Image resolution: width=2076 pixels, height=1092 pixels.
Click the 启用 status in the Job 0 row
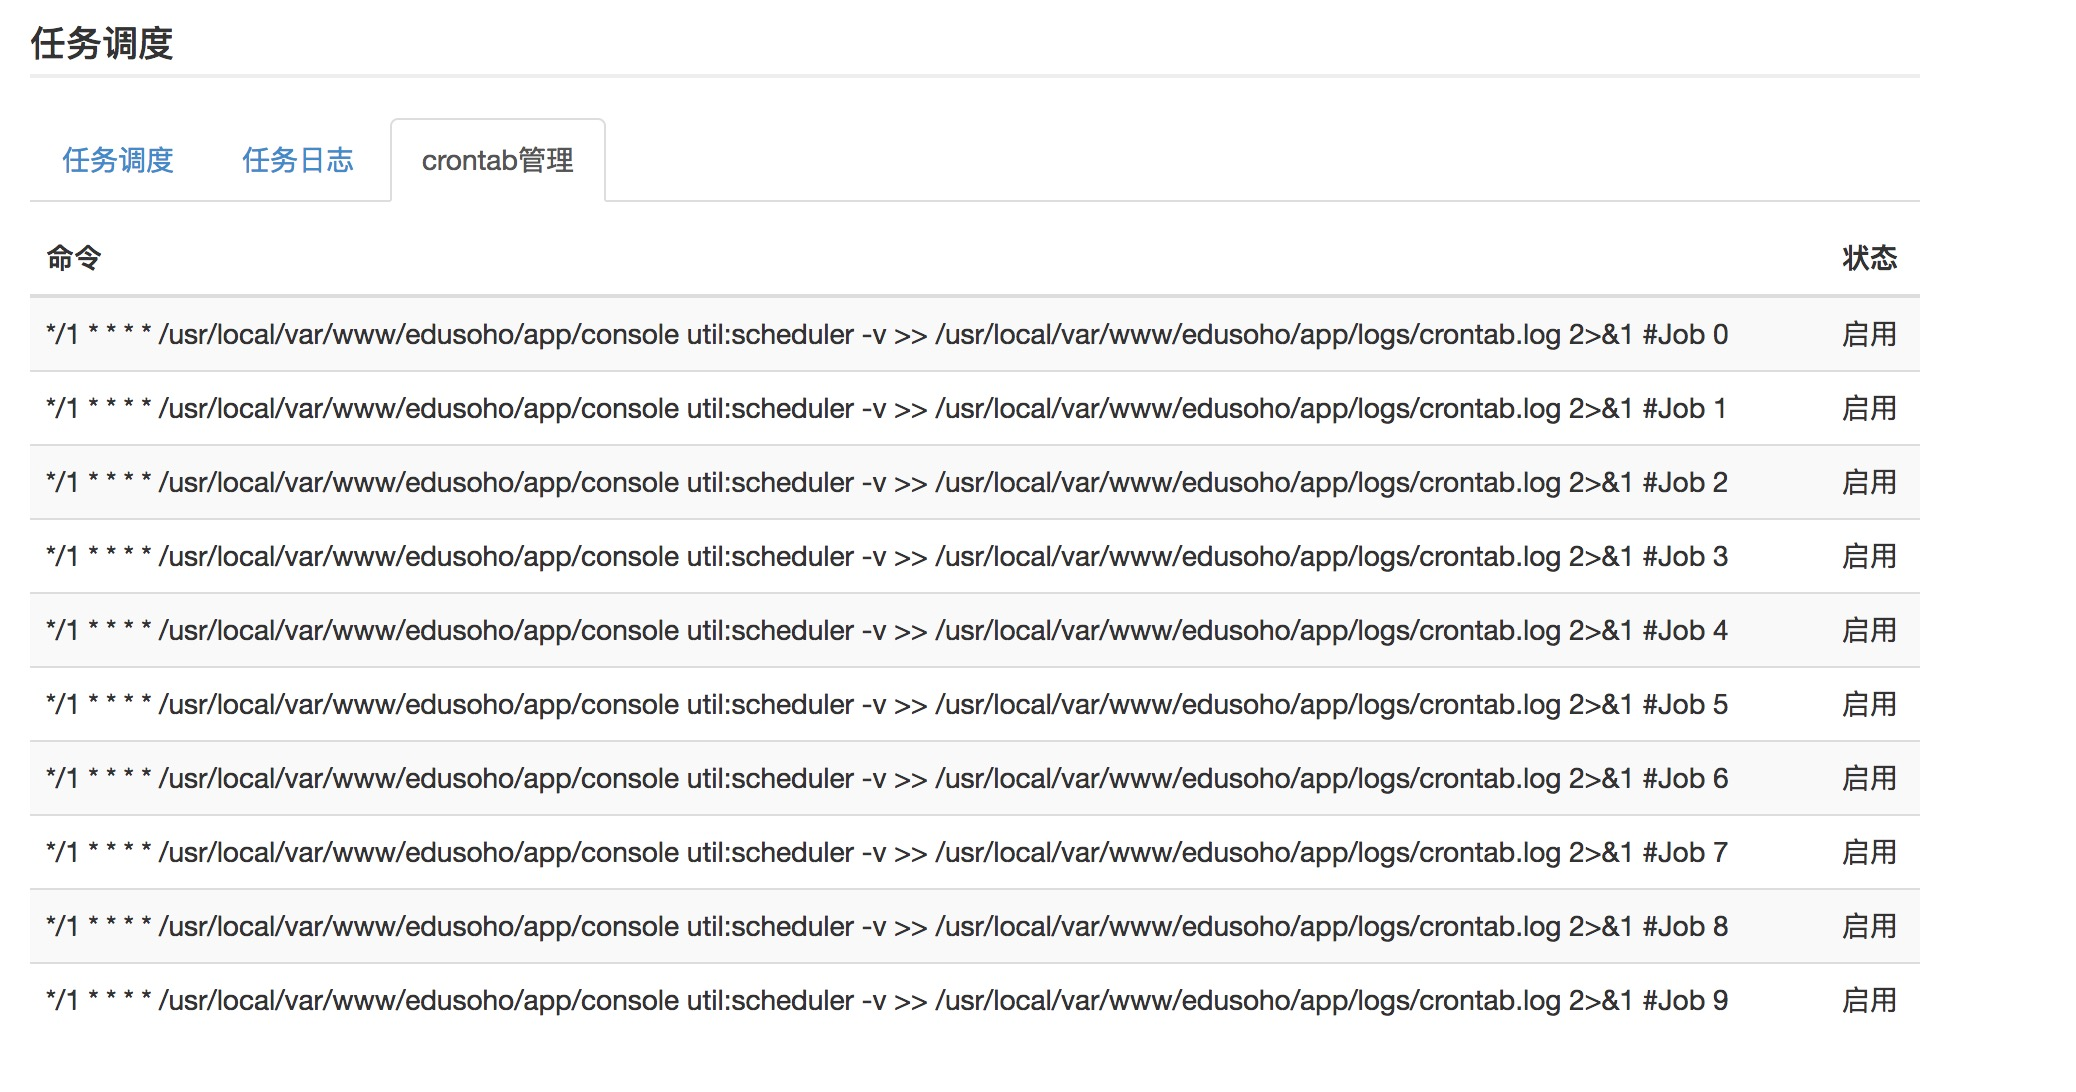click(x=1869, y=334)
